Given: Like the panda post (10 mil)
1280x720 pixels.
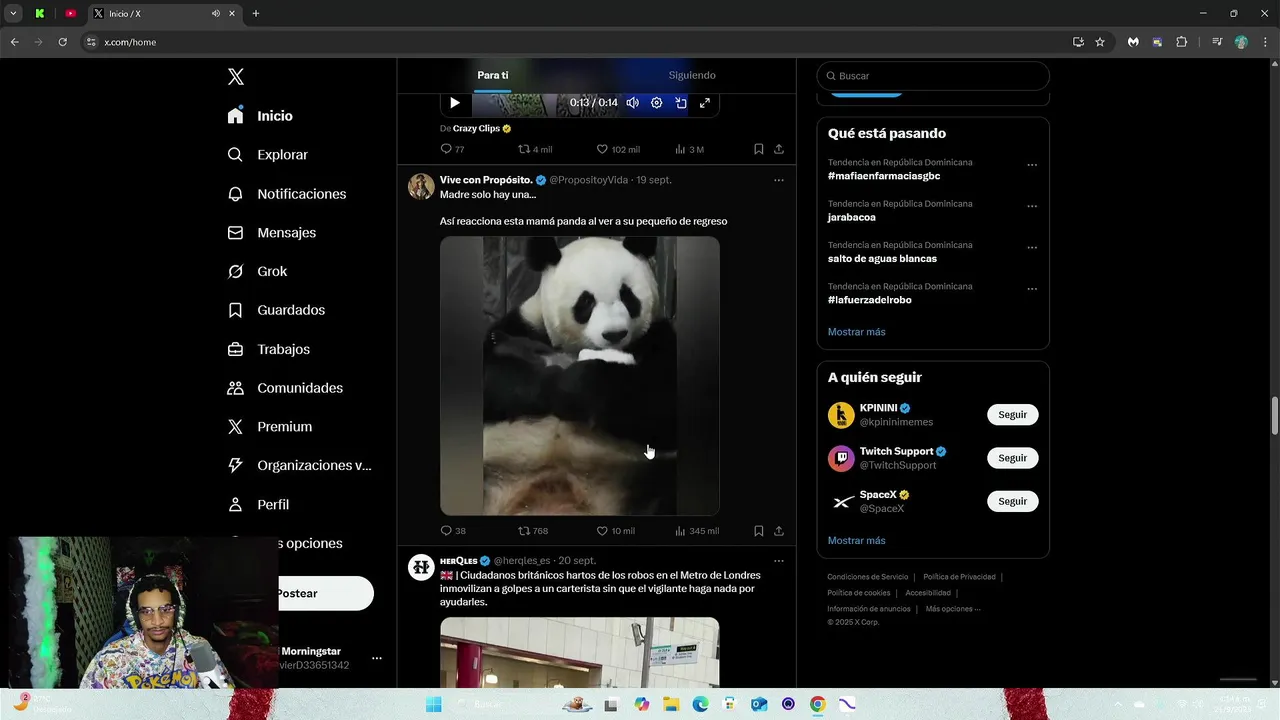Looking at the screenshot, I should [616, 531].
